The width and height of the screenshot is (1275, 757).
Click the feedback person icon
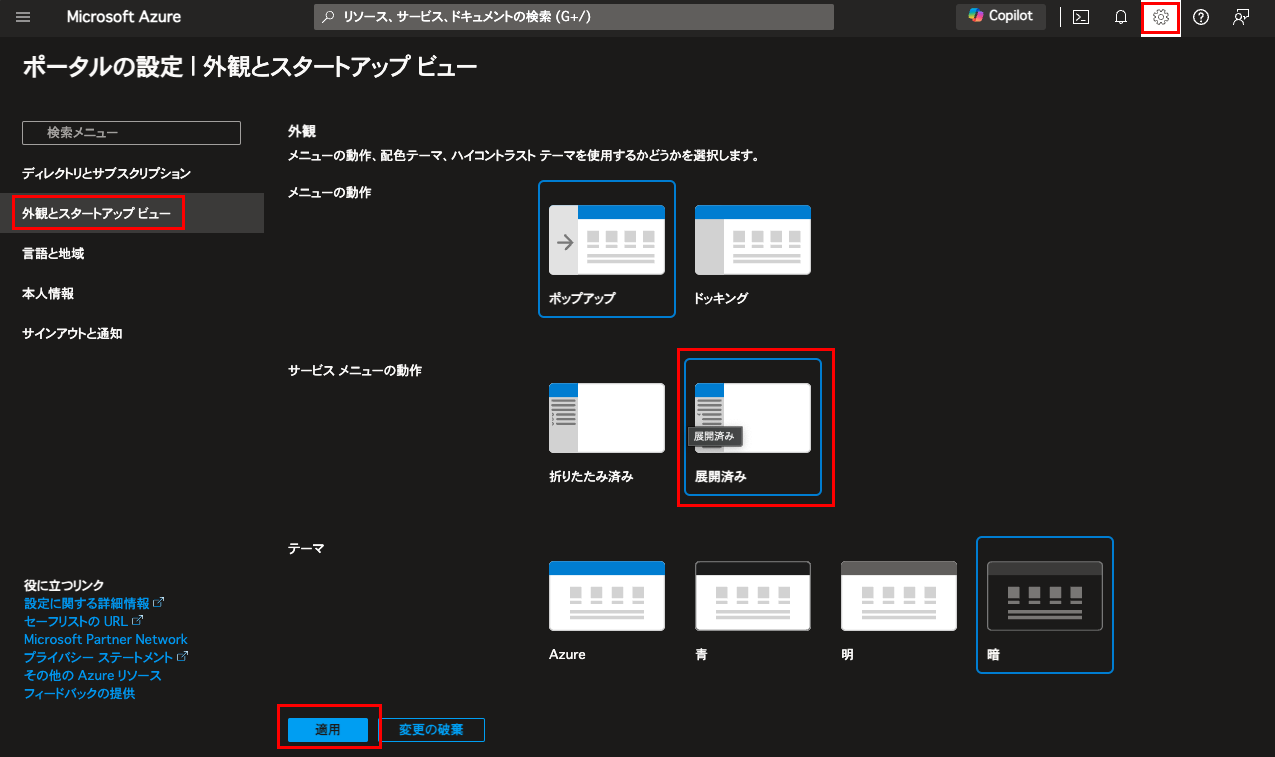pyautogui.click(x=1240, y=17)
